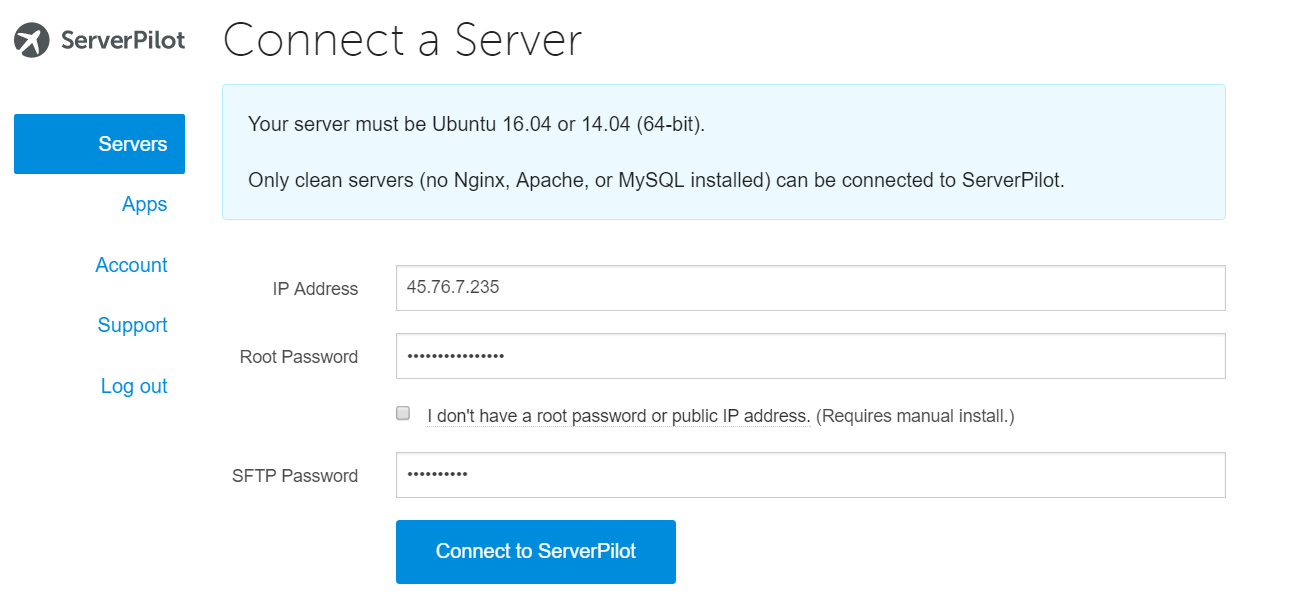Log out of ServerPilot

134,386
